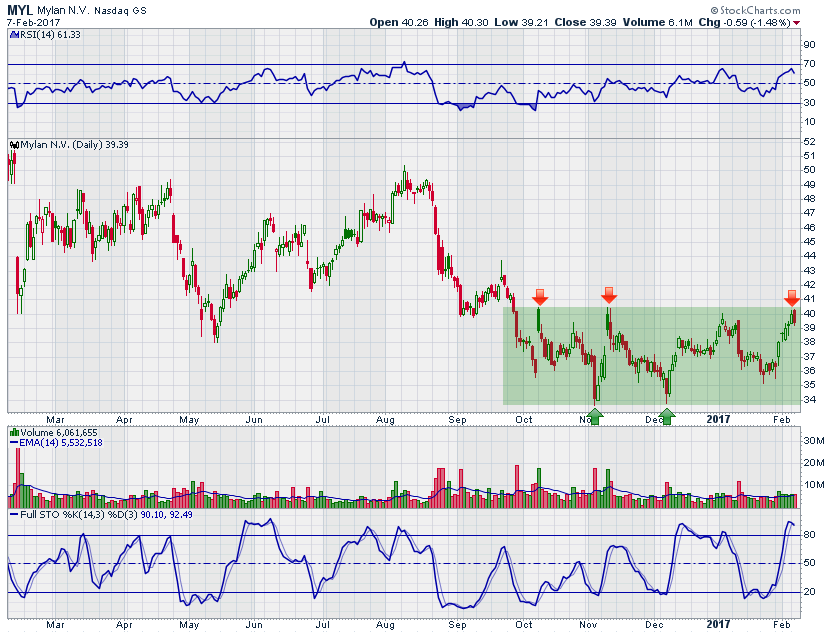Click the copyright icon before StockCharts.com

[x=714, y=11]
